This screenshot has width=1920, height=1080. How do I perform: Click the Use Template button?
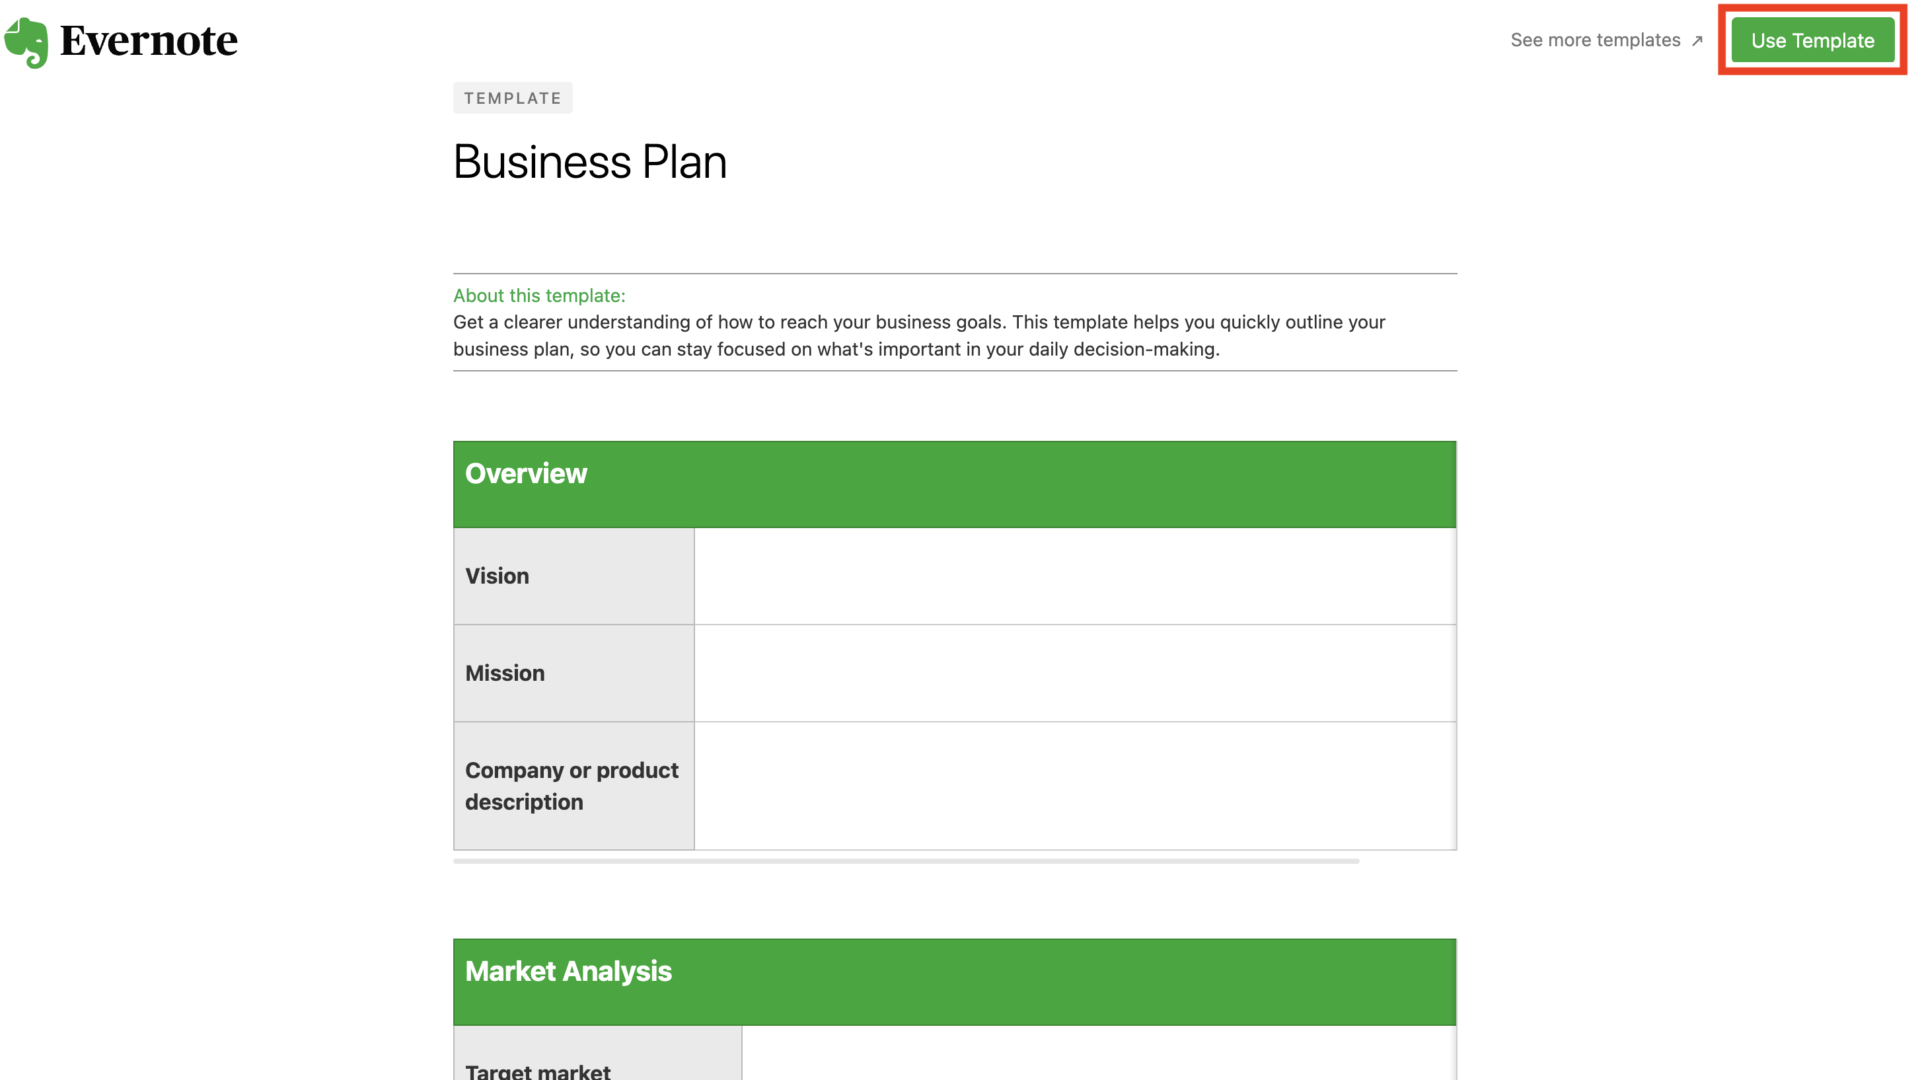pyautogui.click(x=1812, y=40)
